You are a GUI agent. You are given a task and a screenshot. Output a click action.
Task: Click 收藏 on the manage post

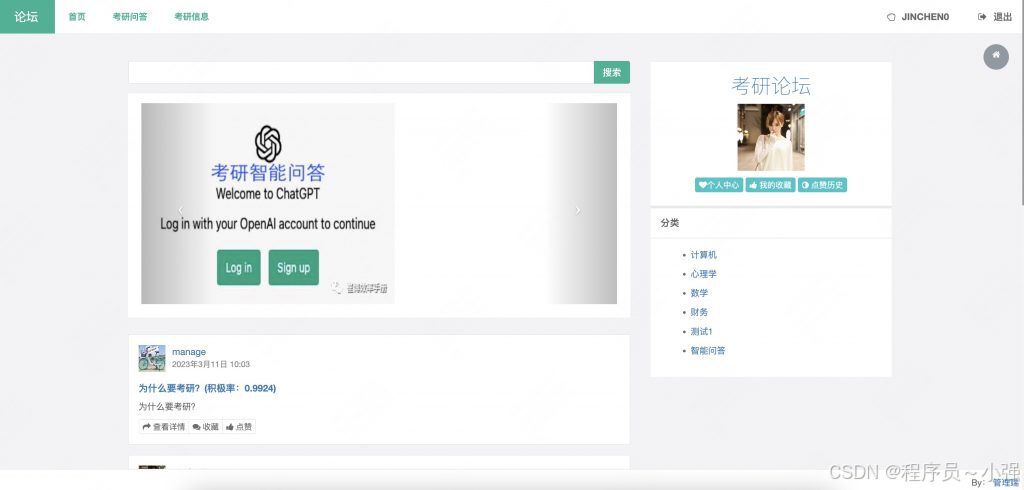point(206,427)
